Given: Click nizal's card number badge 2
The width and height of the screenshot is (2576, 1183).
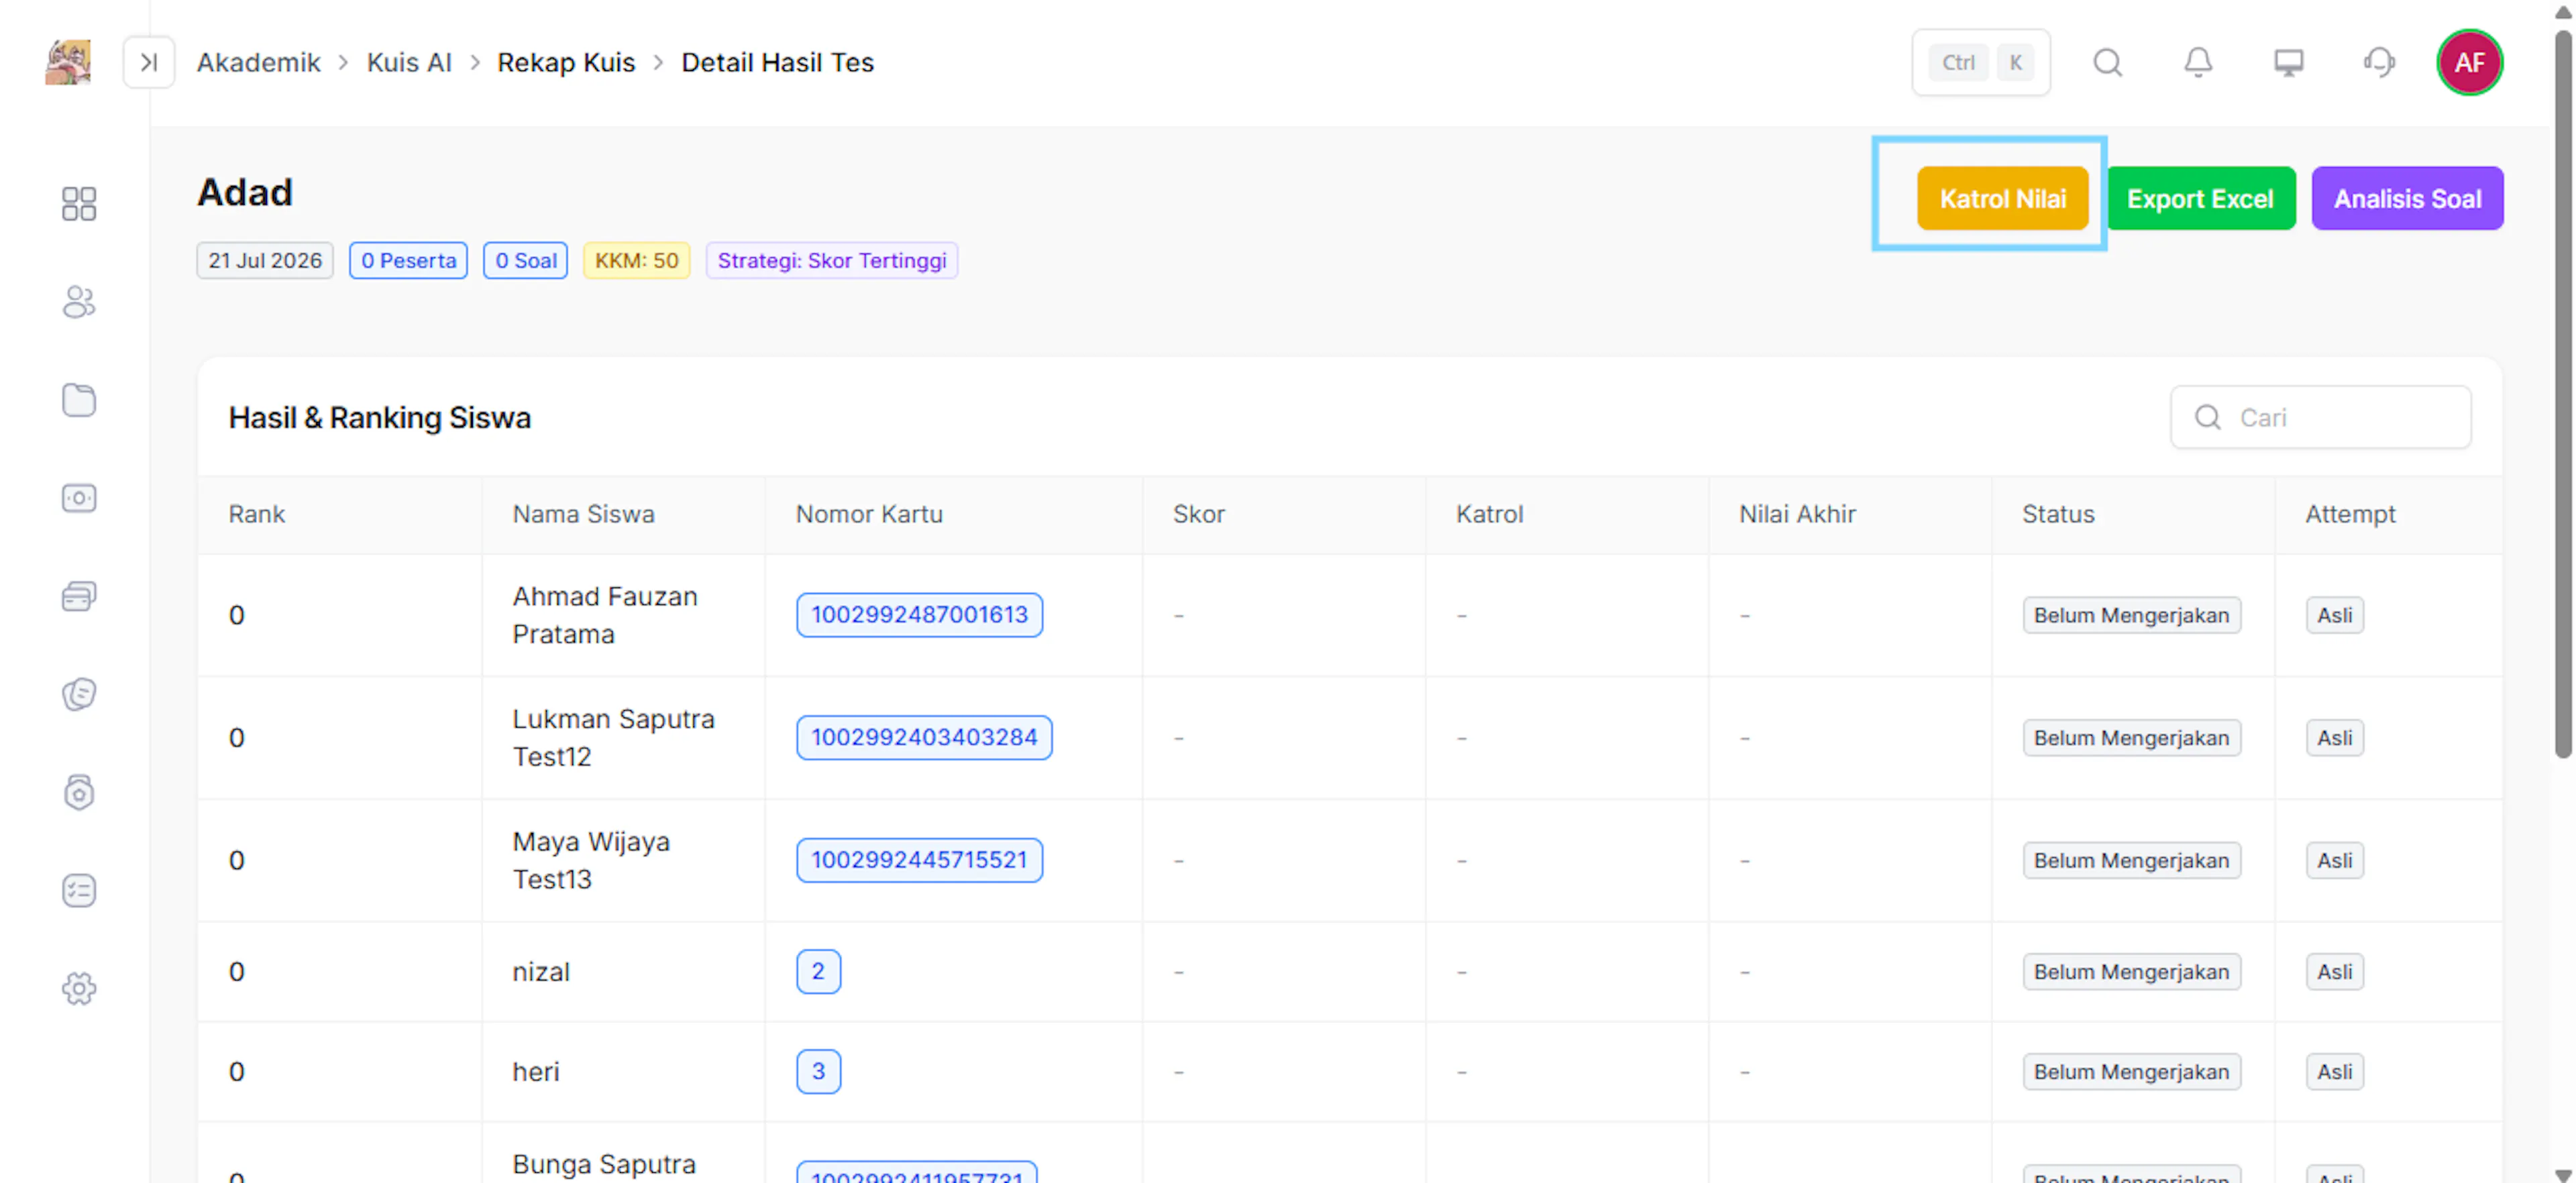Looking at the screenshot, I should (818, 972).
